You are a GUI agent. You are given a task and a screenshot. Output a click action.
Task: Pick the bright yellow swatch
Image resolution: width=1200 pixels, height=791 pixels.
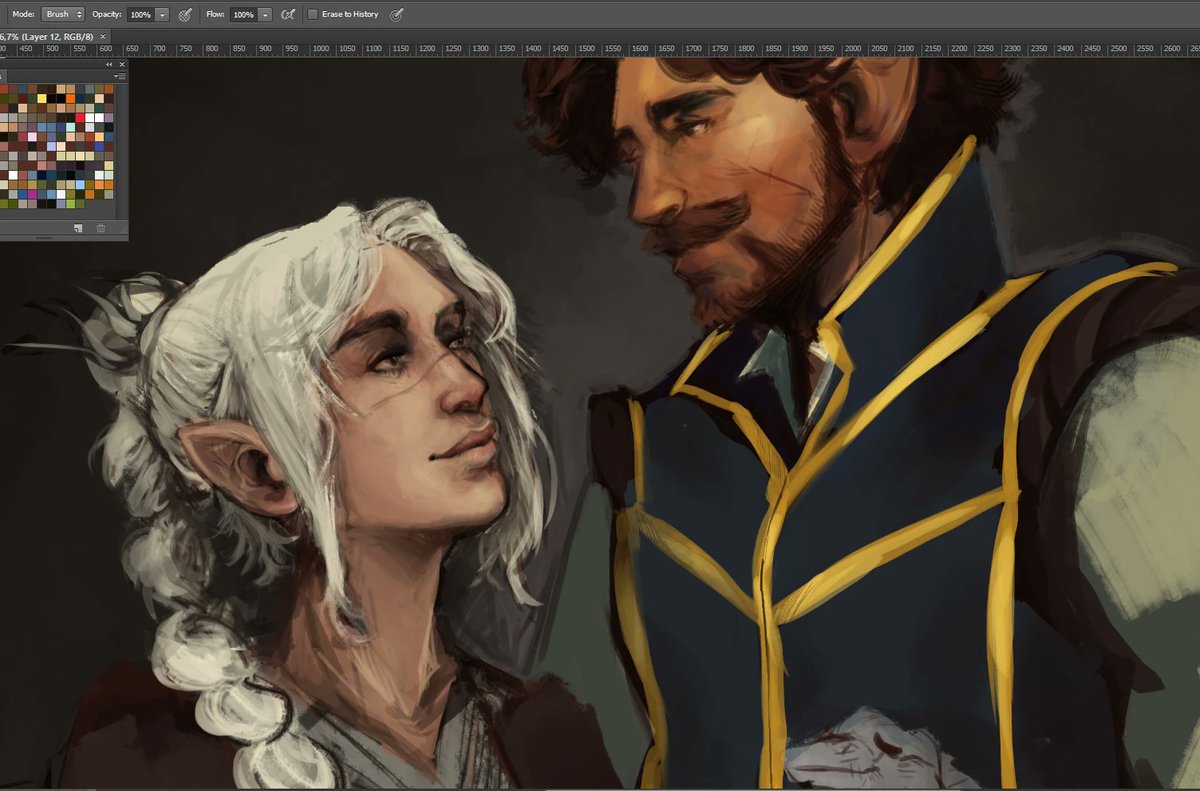point(42,98)
